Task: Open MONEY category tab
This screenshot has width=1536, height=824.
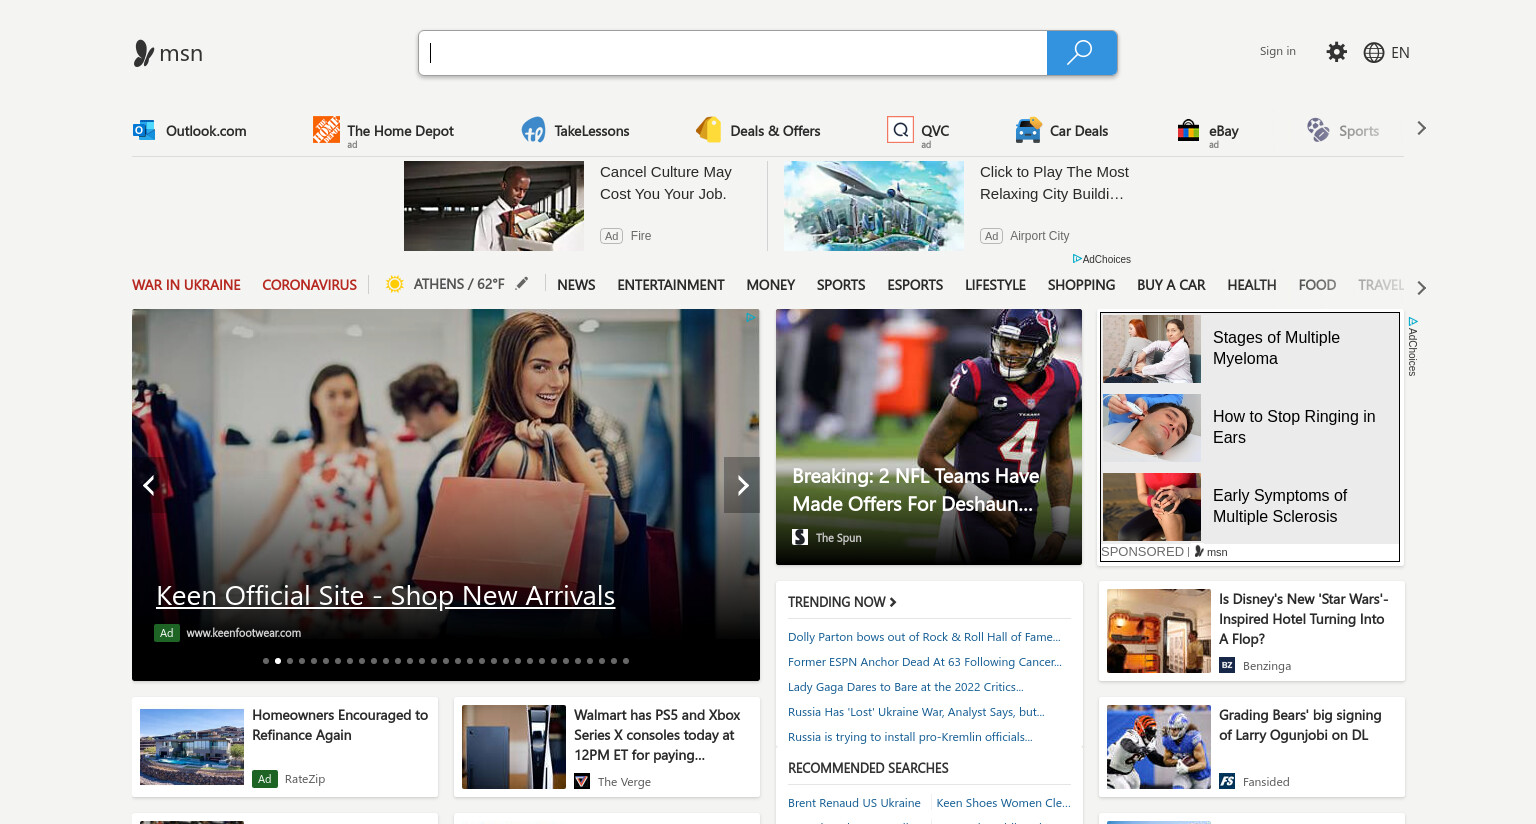Action: tap(771, 285)
